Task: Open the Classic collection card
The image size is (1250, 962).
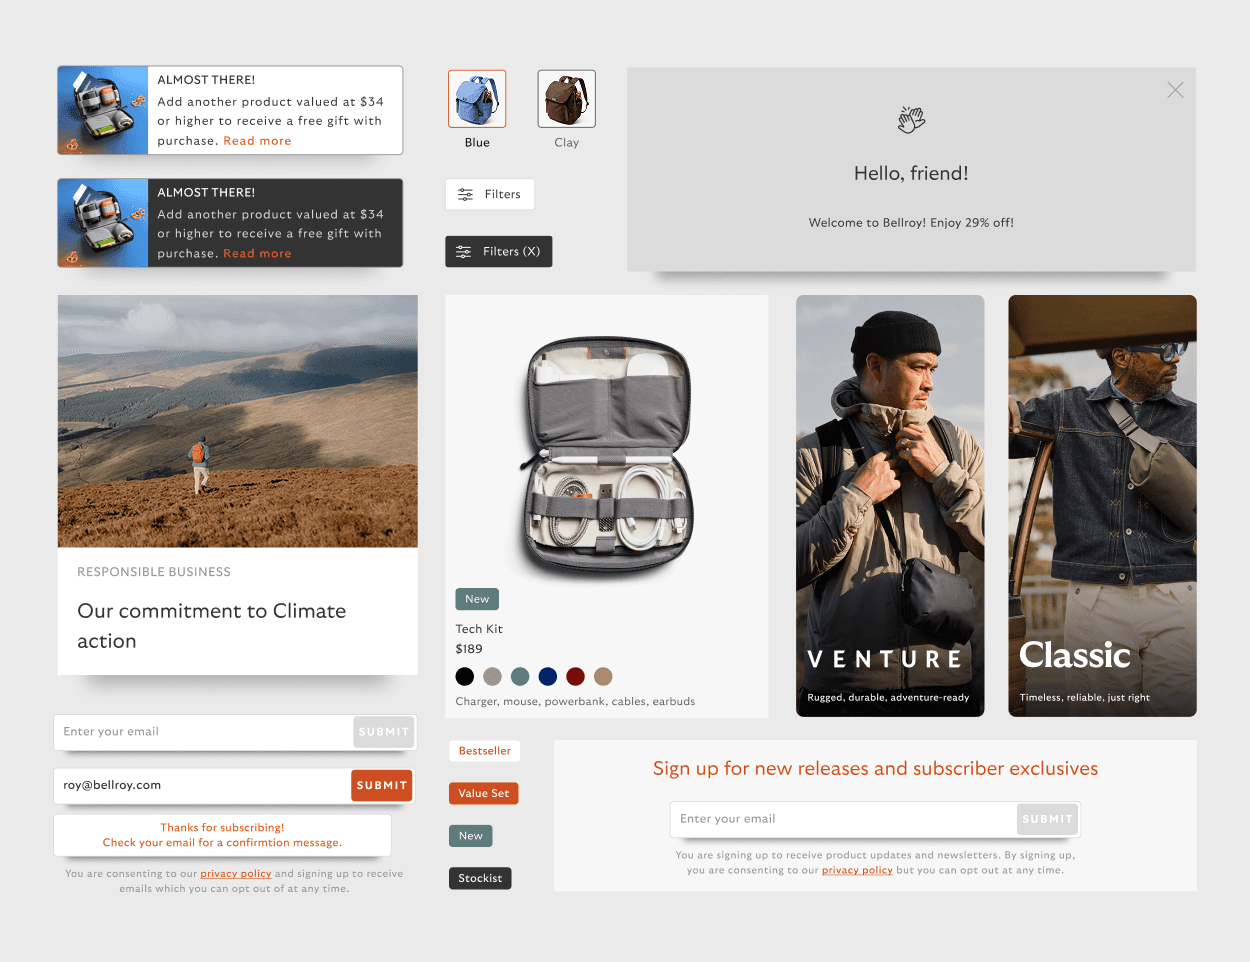Action: tap(1102, 506)
